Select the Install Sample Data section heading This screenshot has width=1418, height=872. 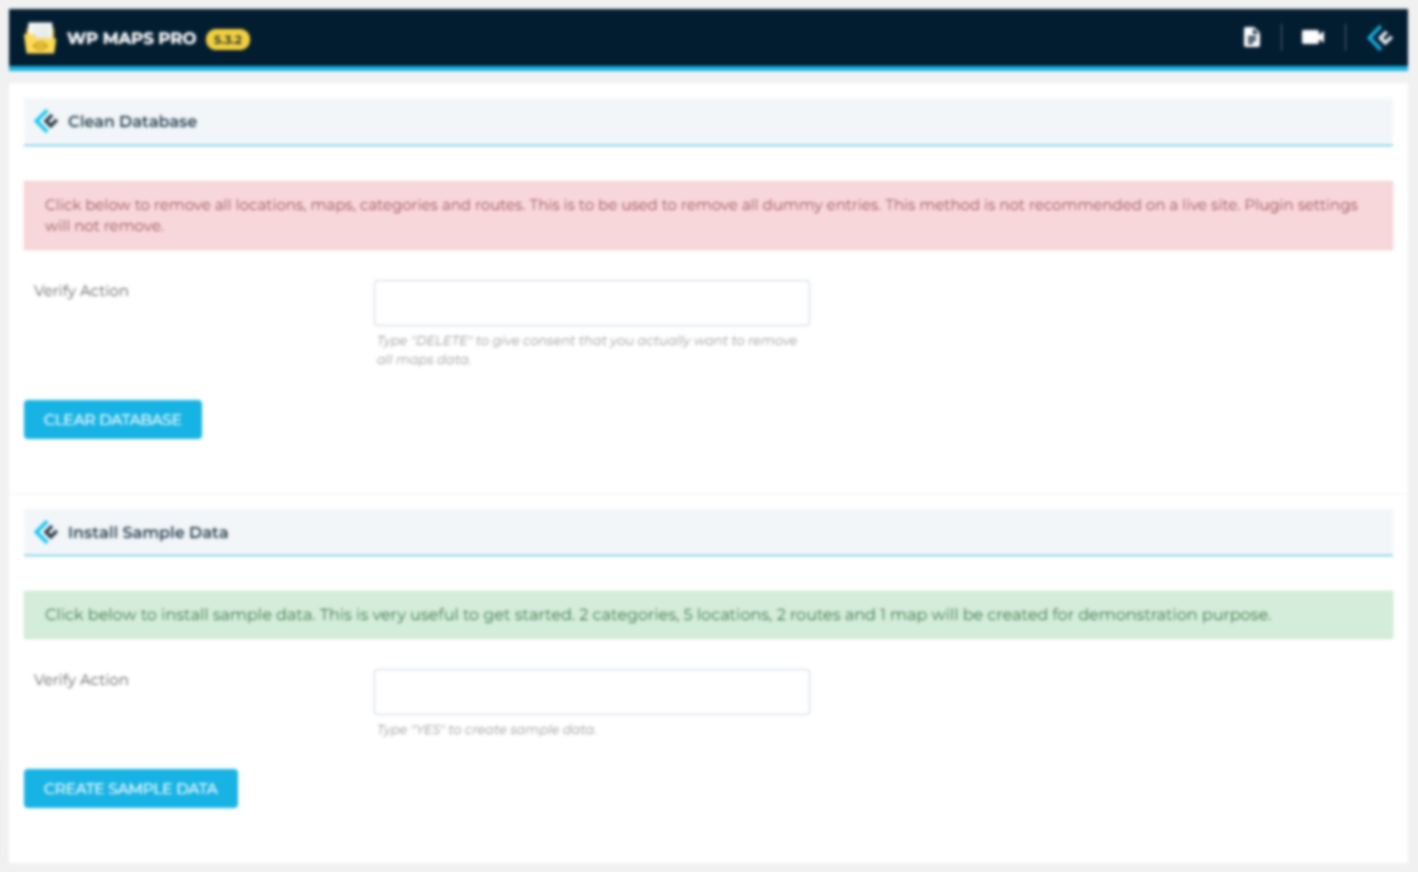pyautogui.click(x=148, y=532)
